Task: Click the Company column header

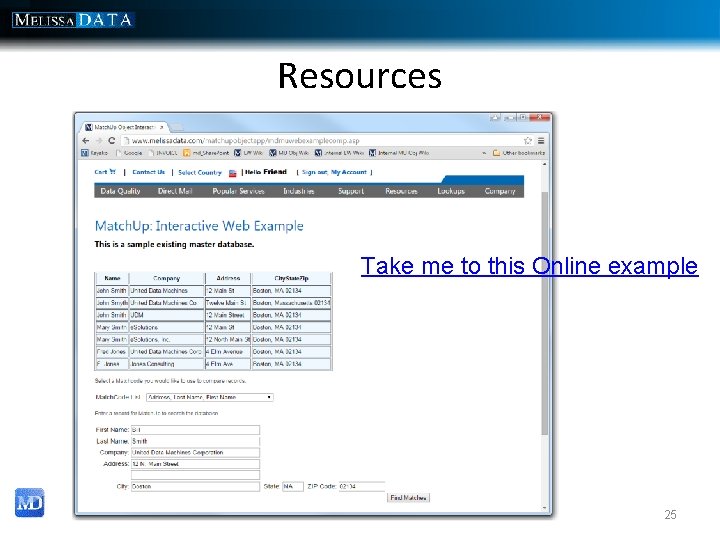Action: pyautogui.click(x=167, y=278)
